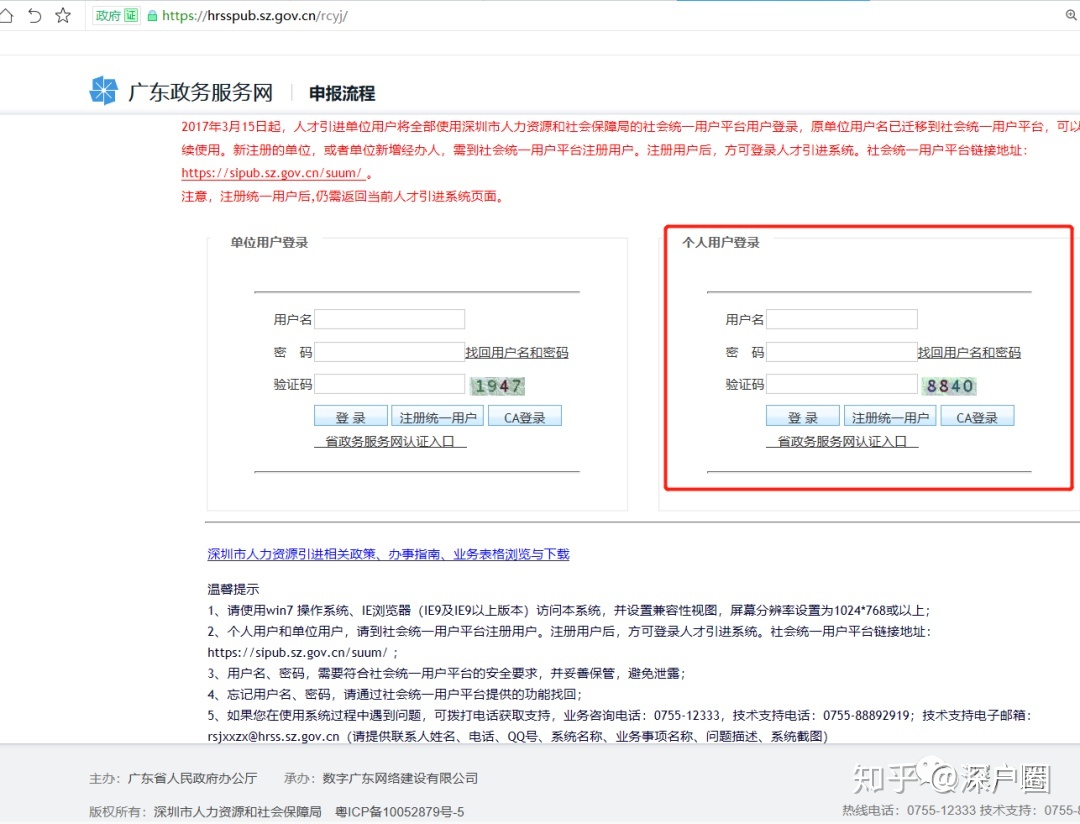Click the 单位用户登录 panel title

[269, 243]
